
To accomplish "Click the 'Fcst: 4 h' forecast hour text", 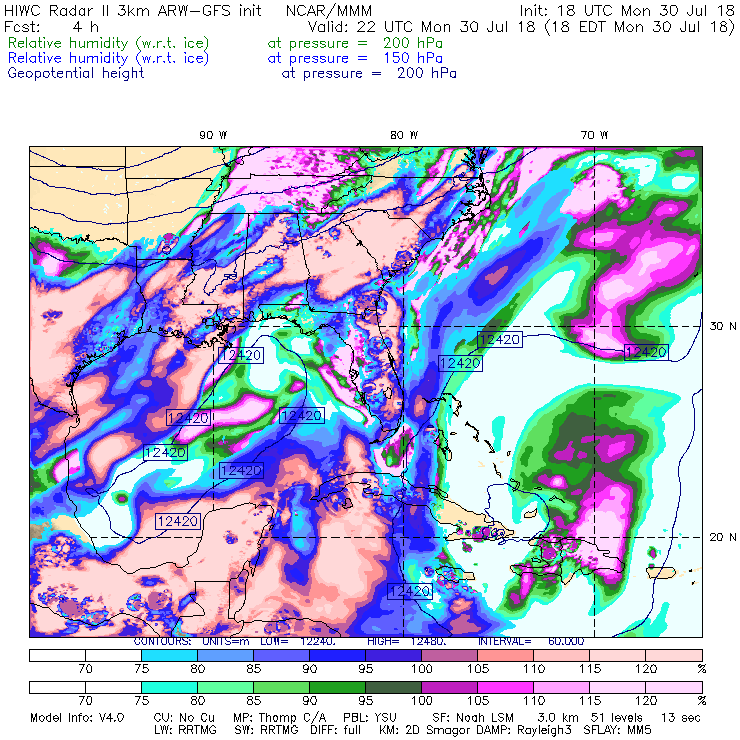I will (x=51, y=26).
